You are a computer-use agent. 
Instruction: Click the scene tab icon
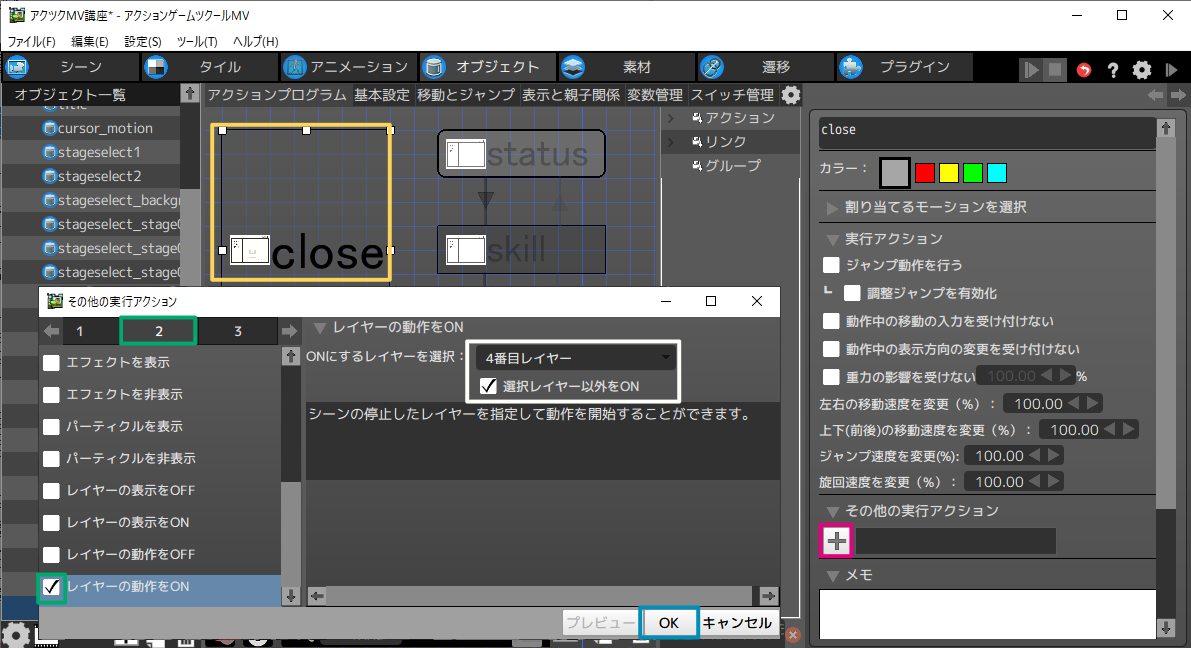pyautogui.click(x=18, y=67)
